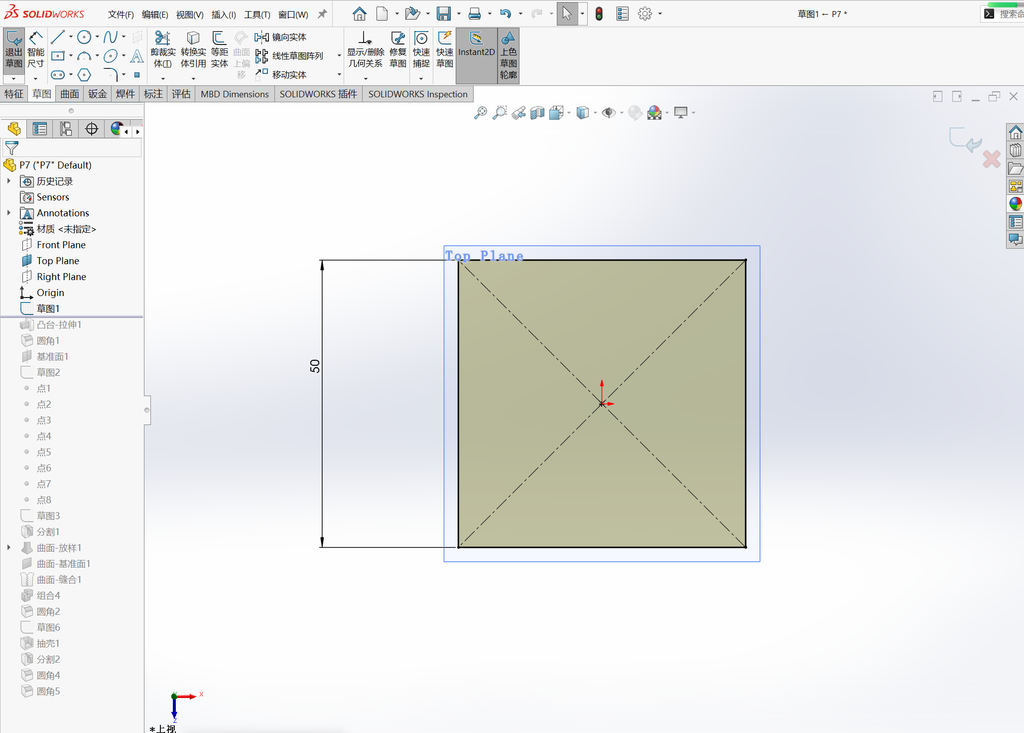Switch to the 钣金 tab
Screen dimensions: 1024x733
97,94
